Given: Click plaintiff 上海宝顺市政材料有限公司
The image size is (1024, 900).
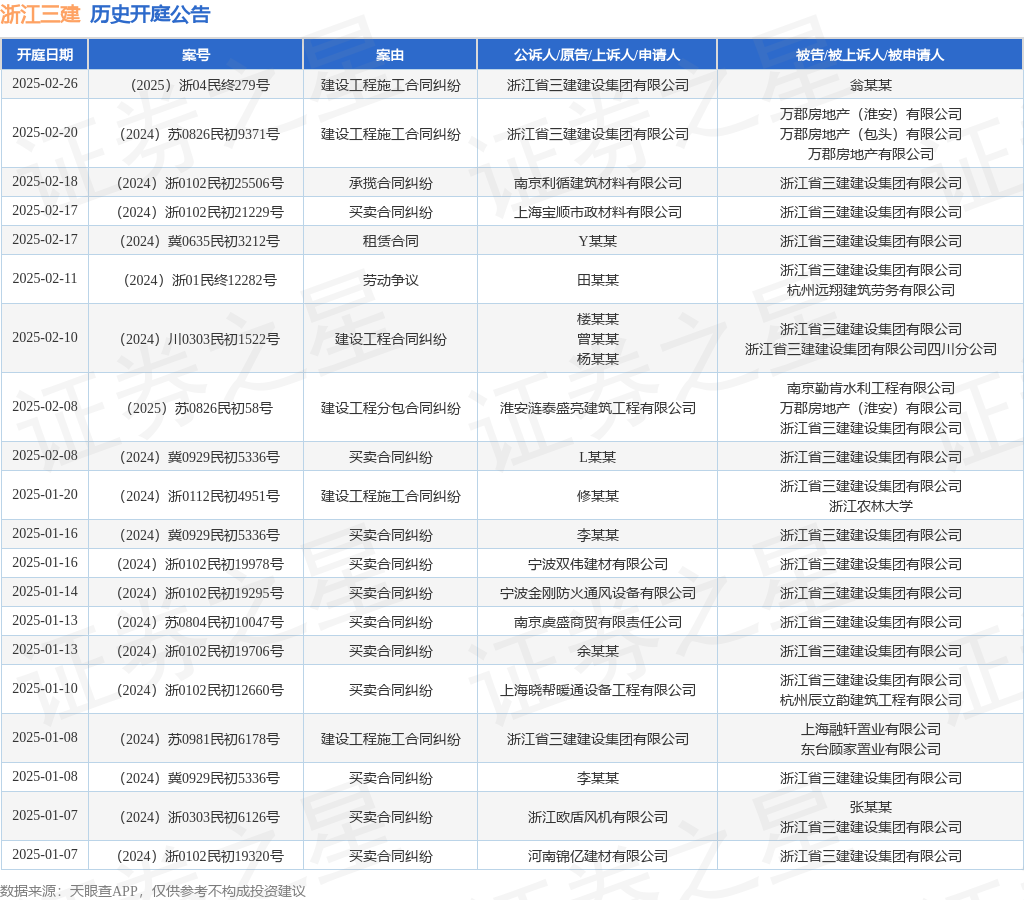Looking at the screenshot, I should (x=598, y=212).
